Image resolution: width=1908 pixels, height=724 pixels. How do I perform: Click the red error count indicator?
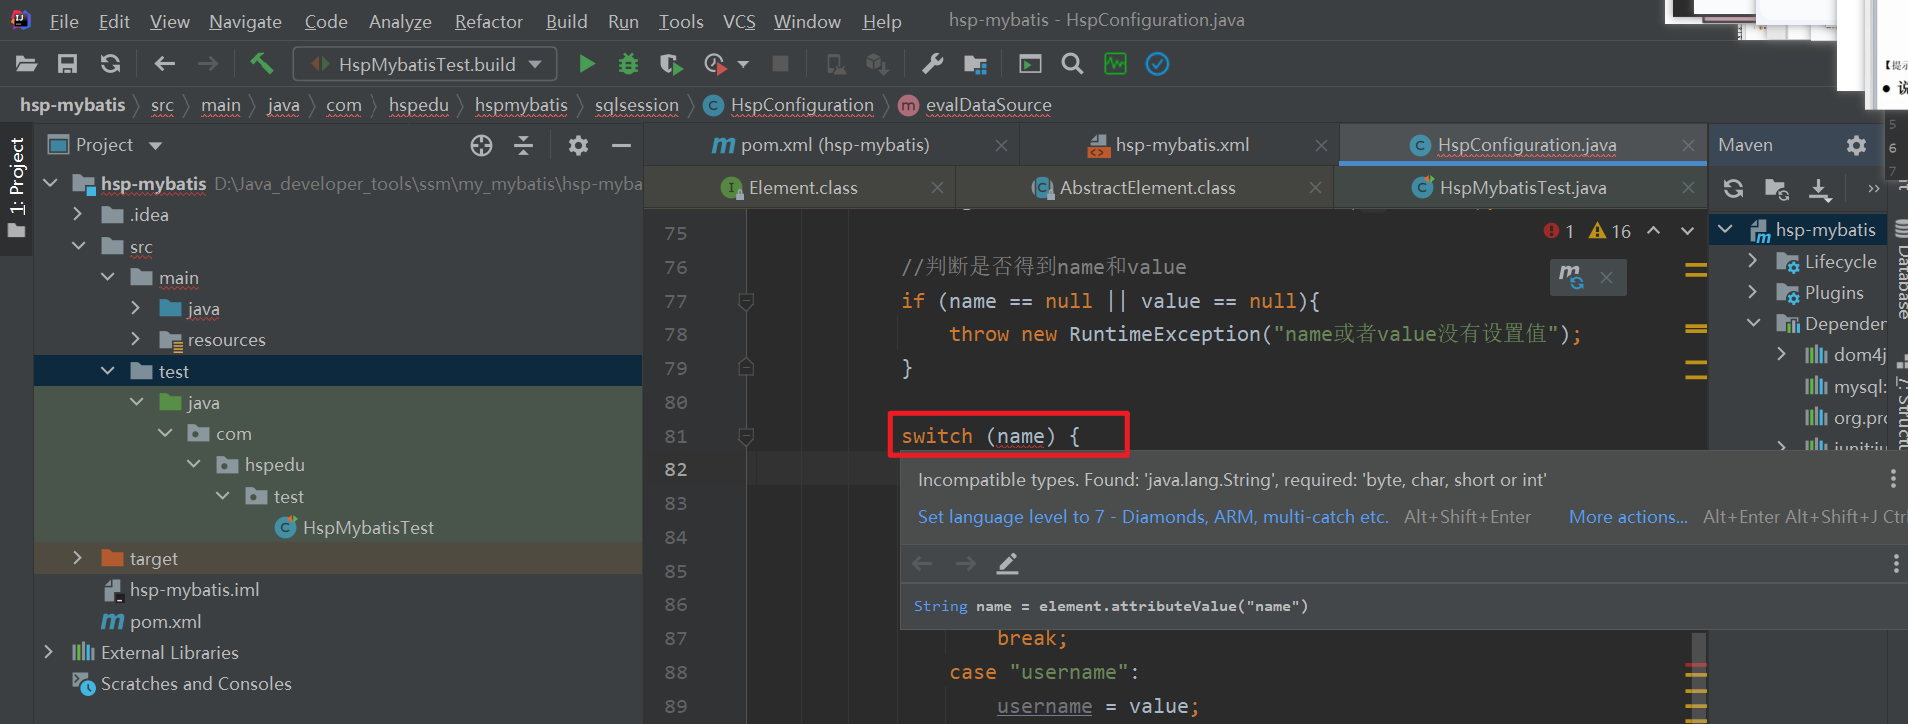tap(1558, 231)
